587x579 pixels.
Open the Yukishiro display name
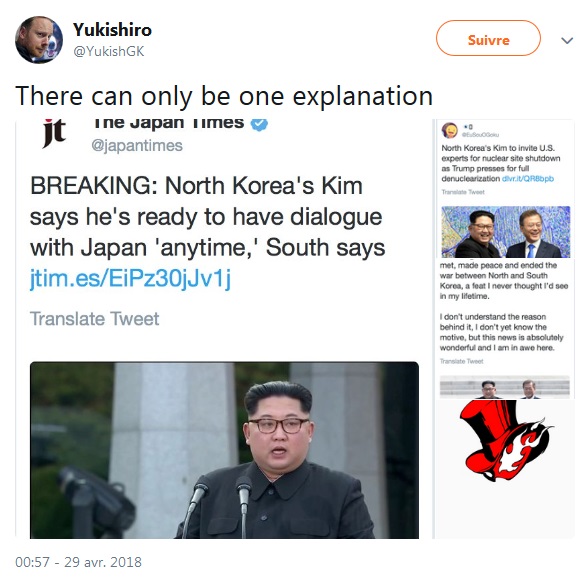[112, 30]
